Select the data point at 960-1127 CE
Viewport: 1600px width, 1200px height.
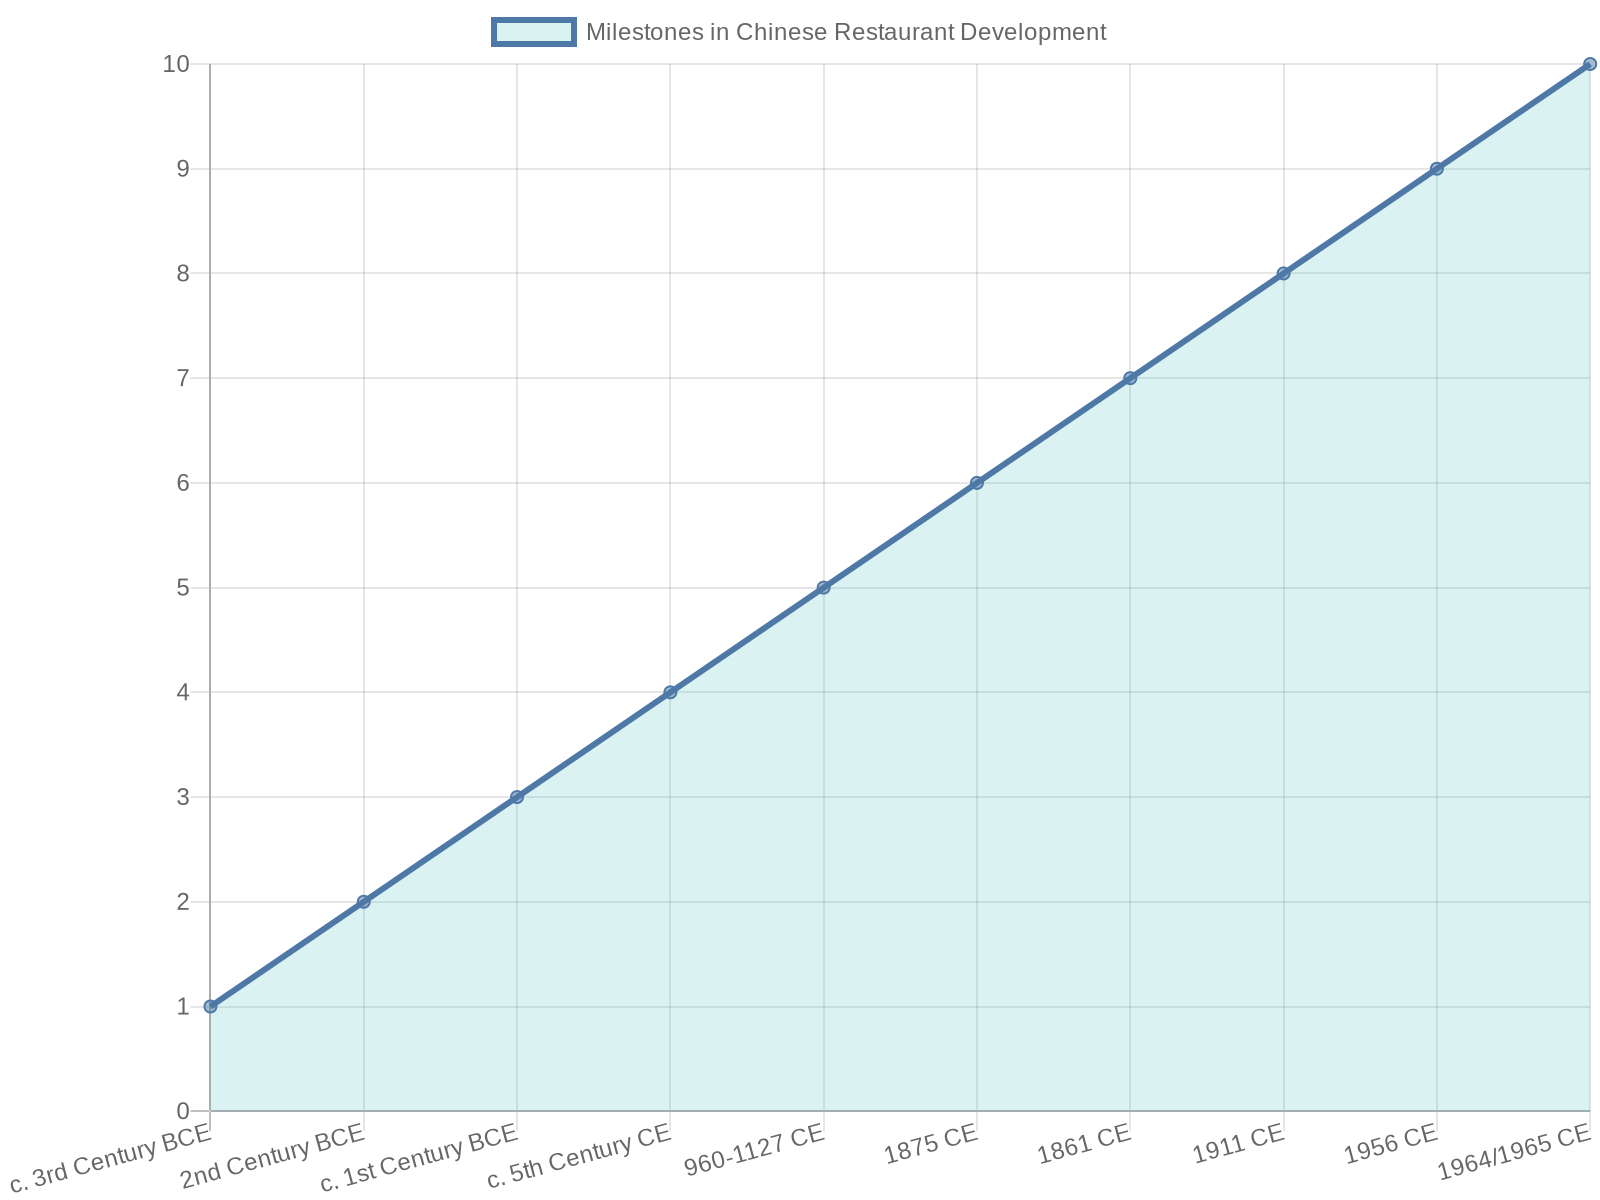coord(823,588)
